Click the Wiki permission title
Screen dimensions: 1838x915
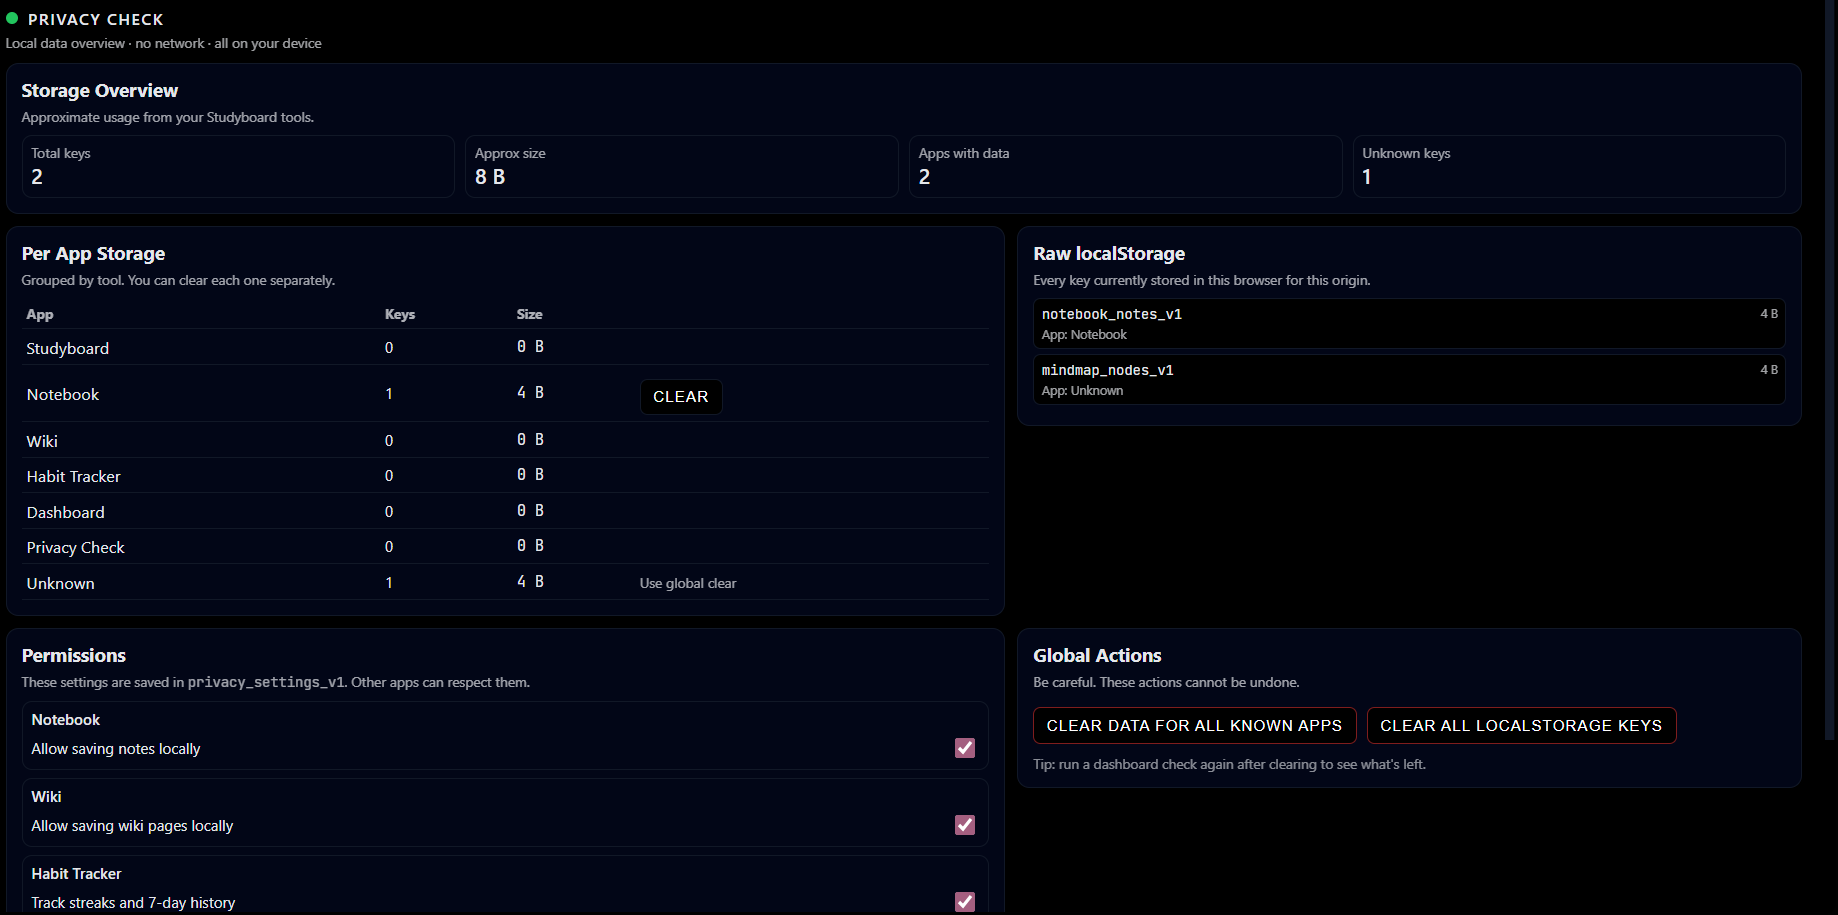coord(46,797)
